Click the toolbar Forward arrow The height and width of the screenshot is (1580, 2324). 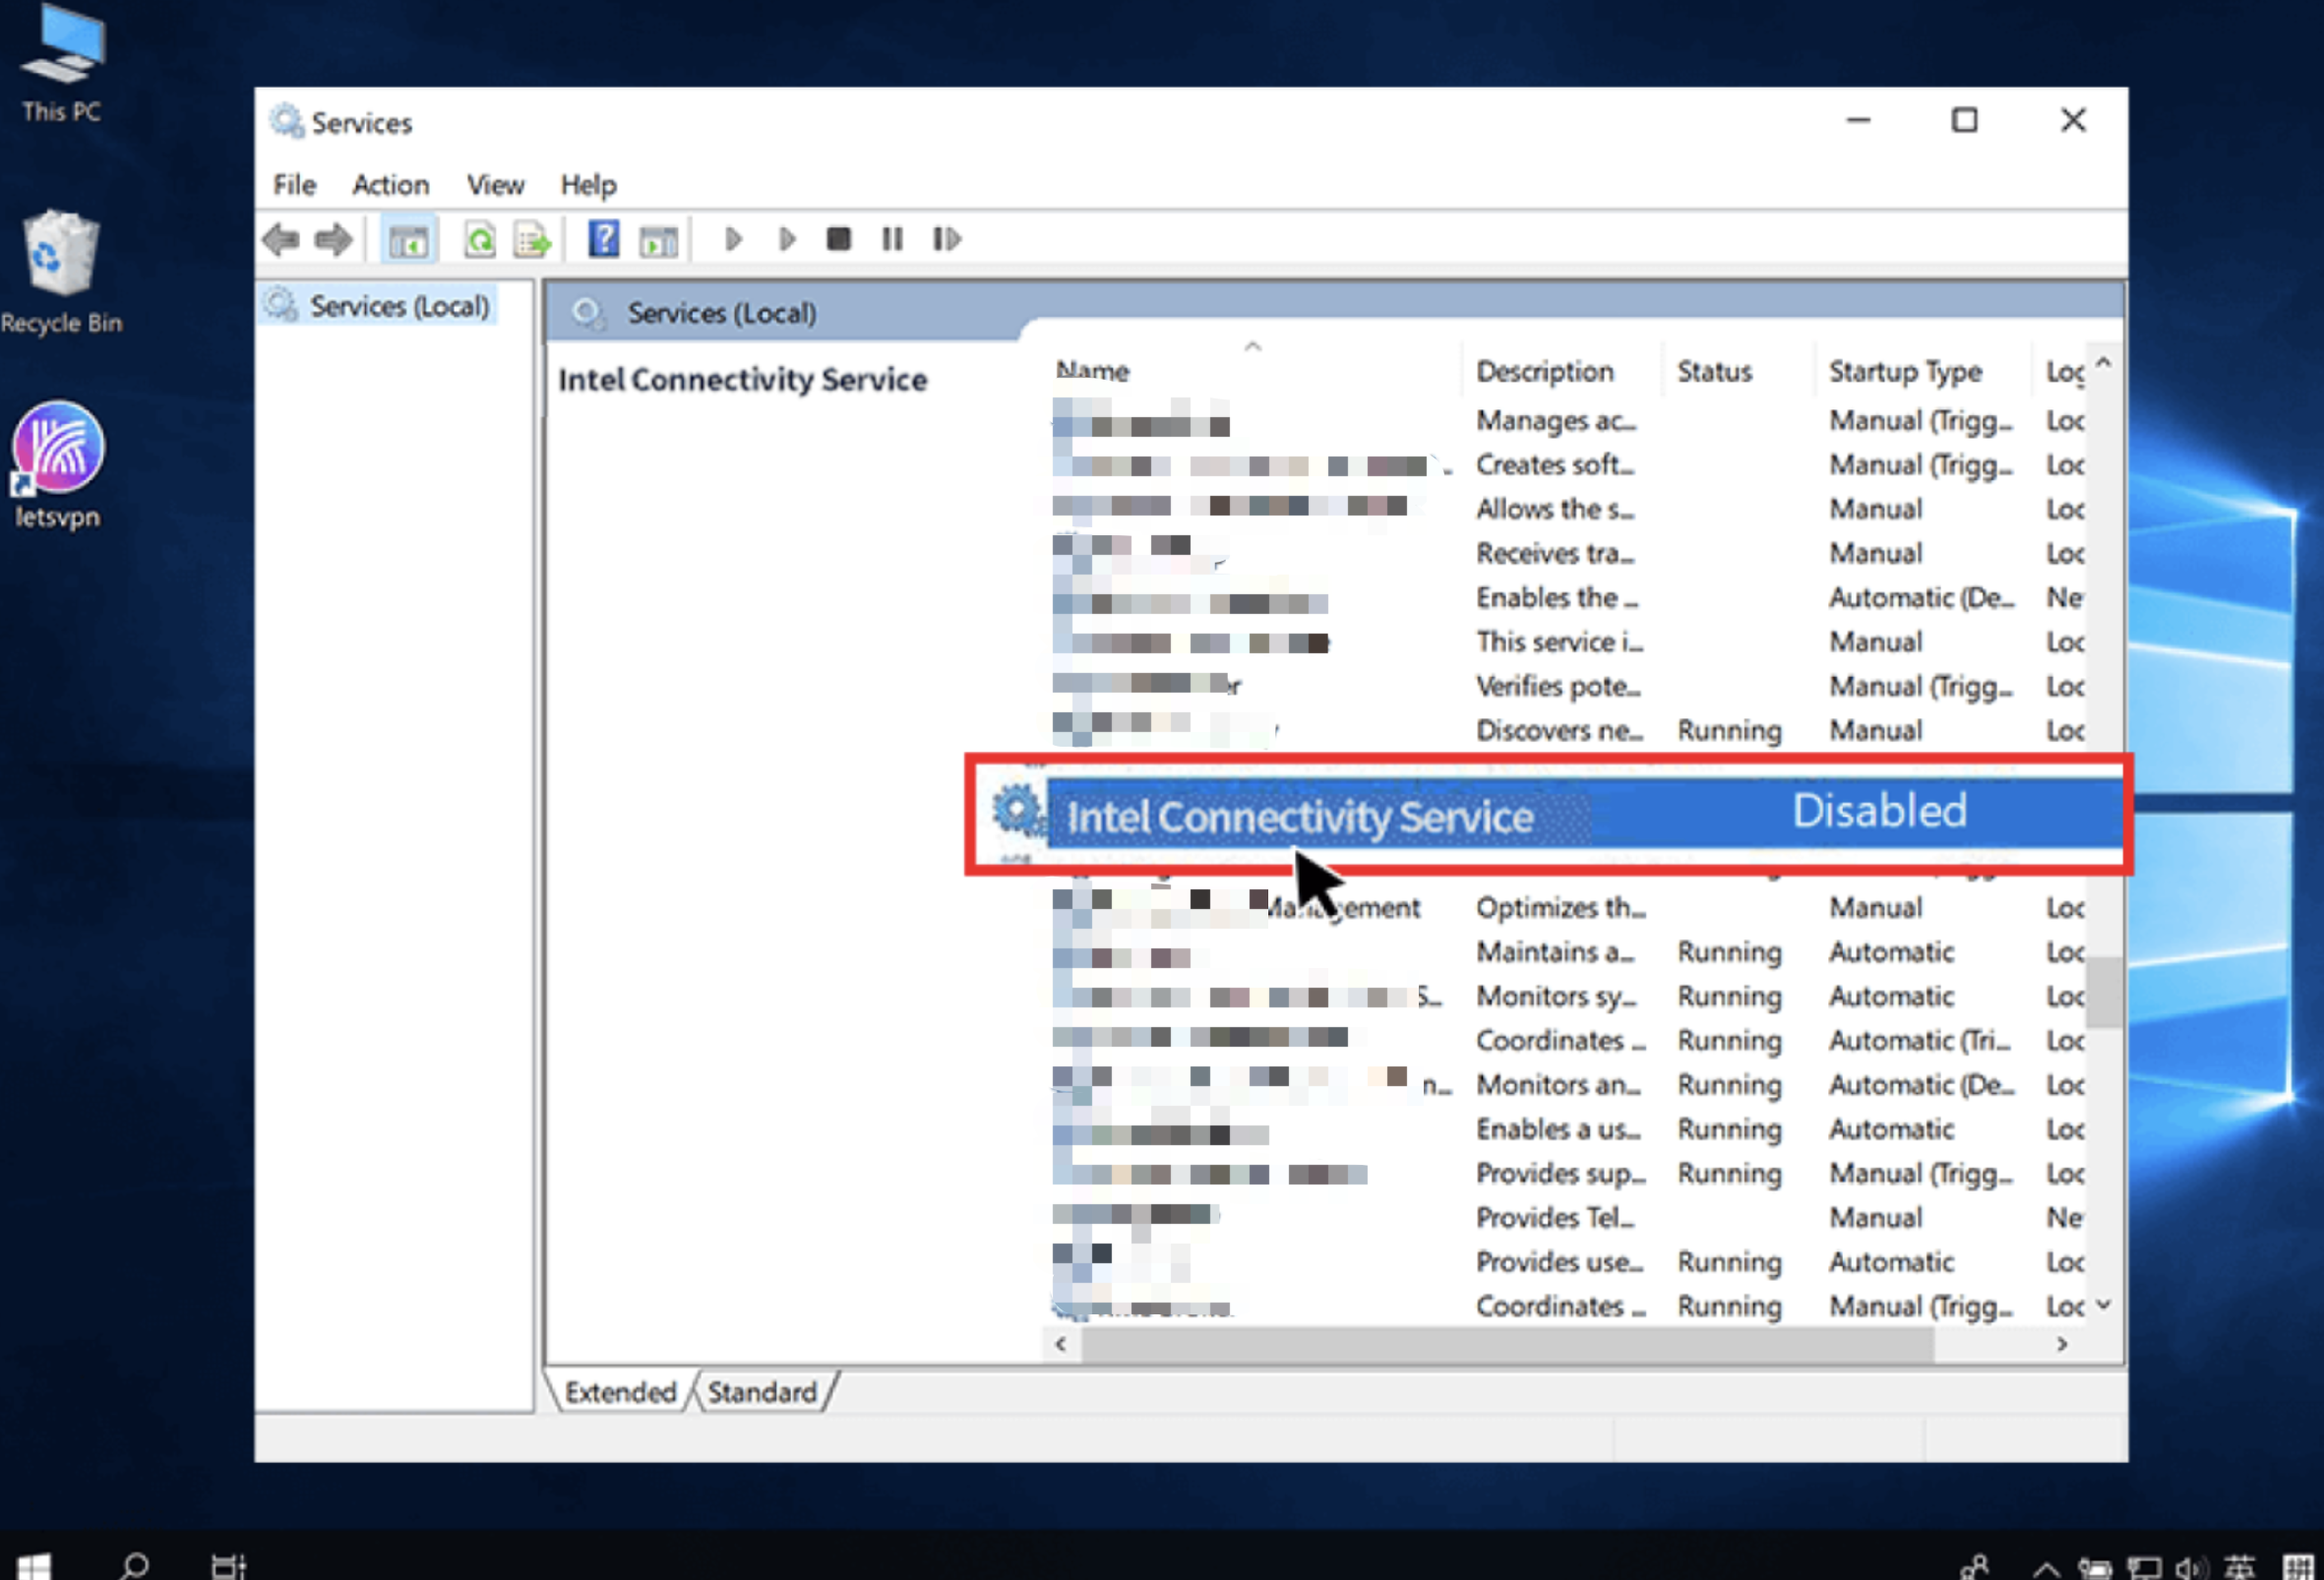pyautogui.click(x=333, y=240)
